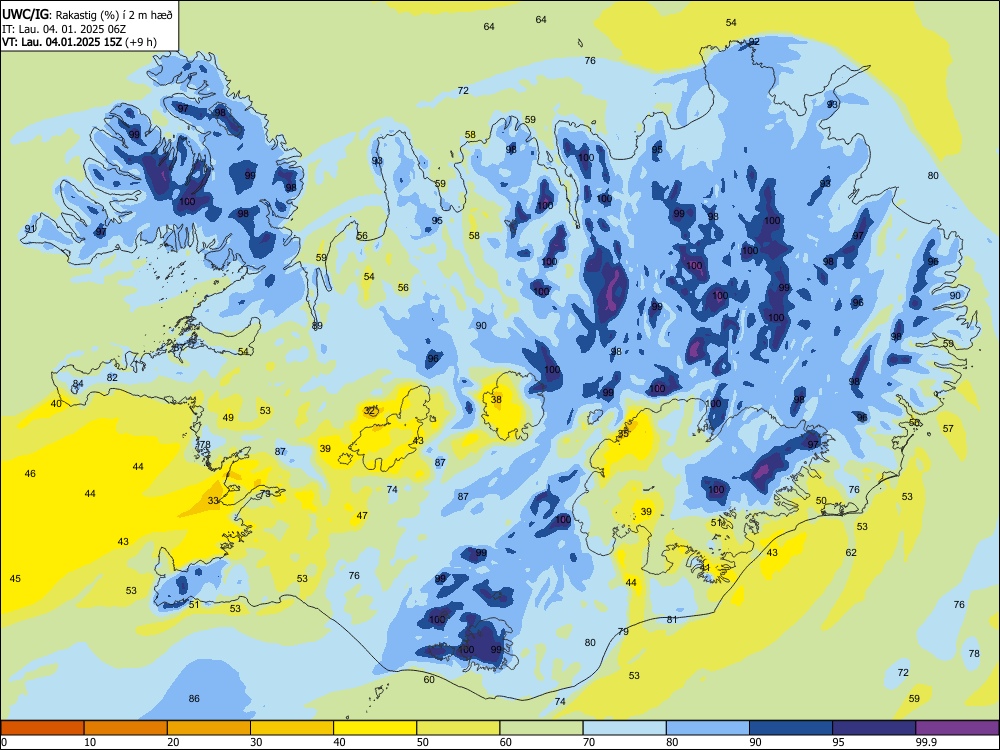Click the low value '33' in the orange patch
Screen dimensions: 1000x750
point(213,501)
